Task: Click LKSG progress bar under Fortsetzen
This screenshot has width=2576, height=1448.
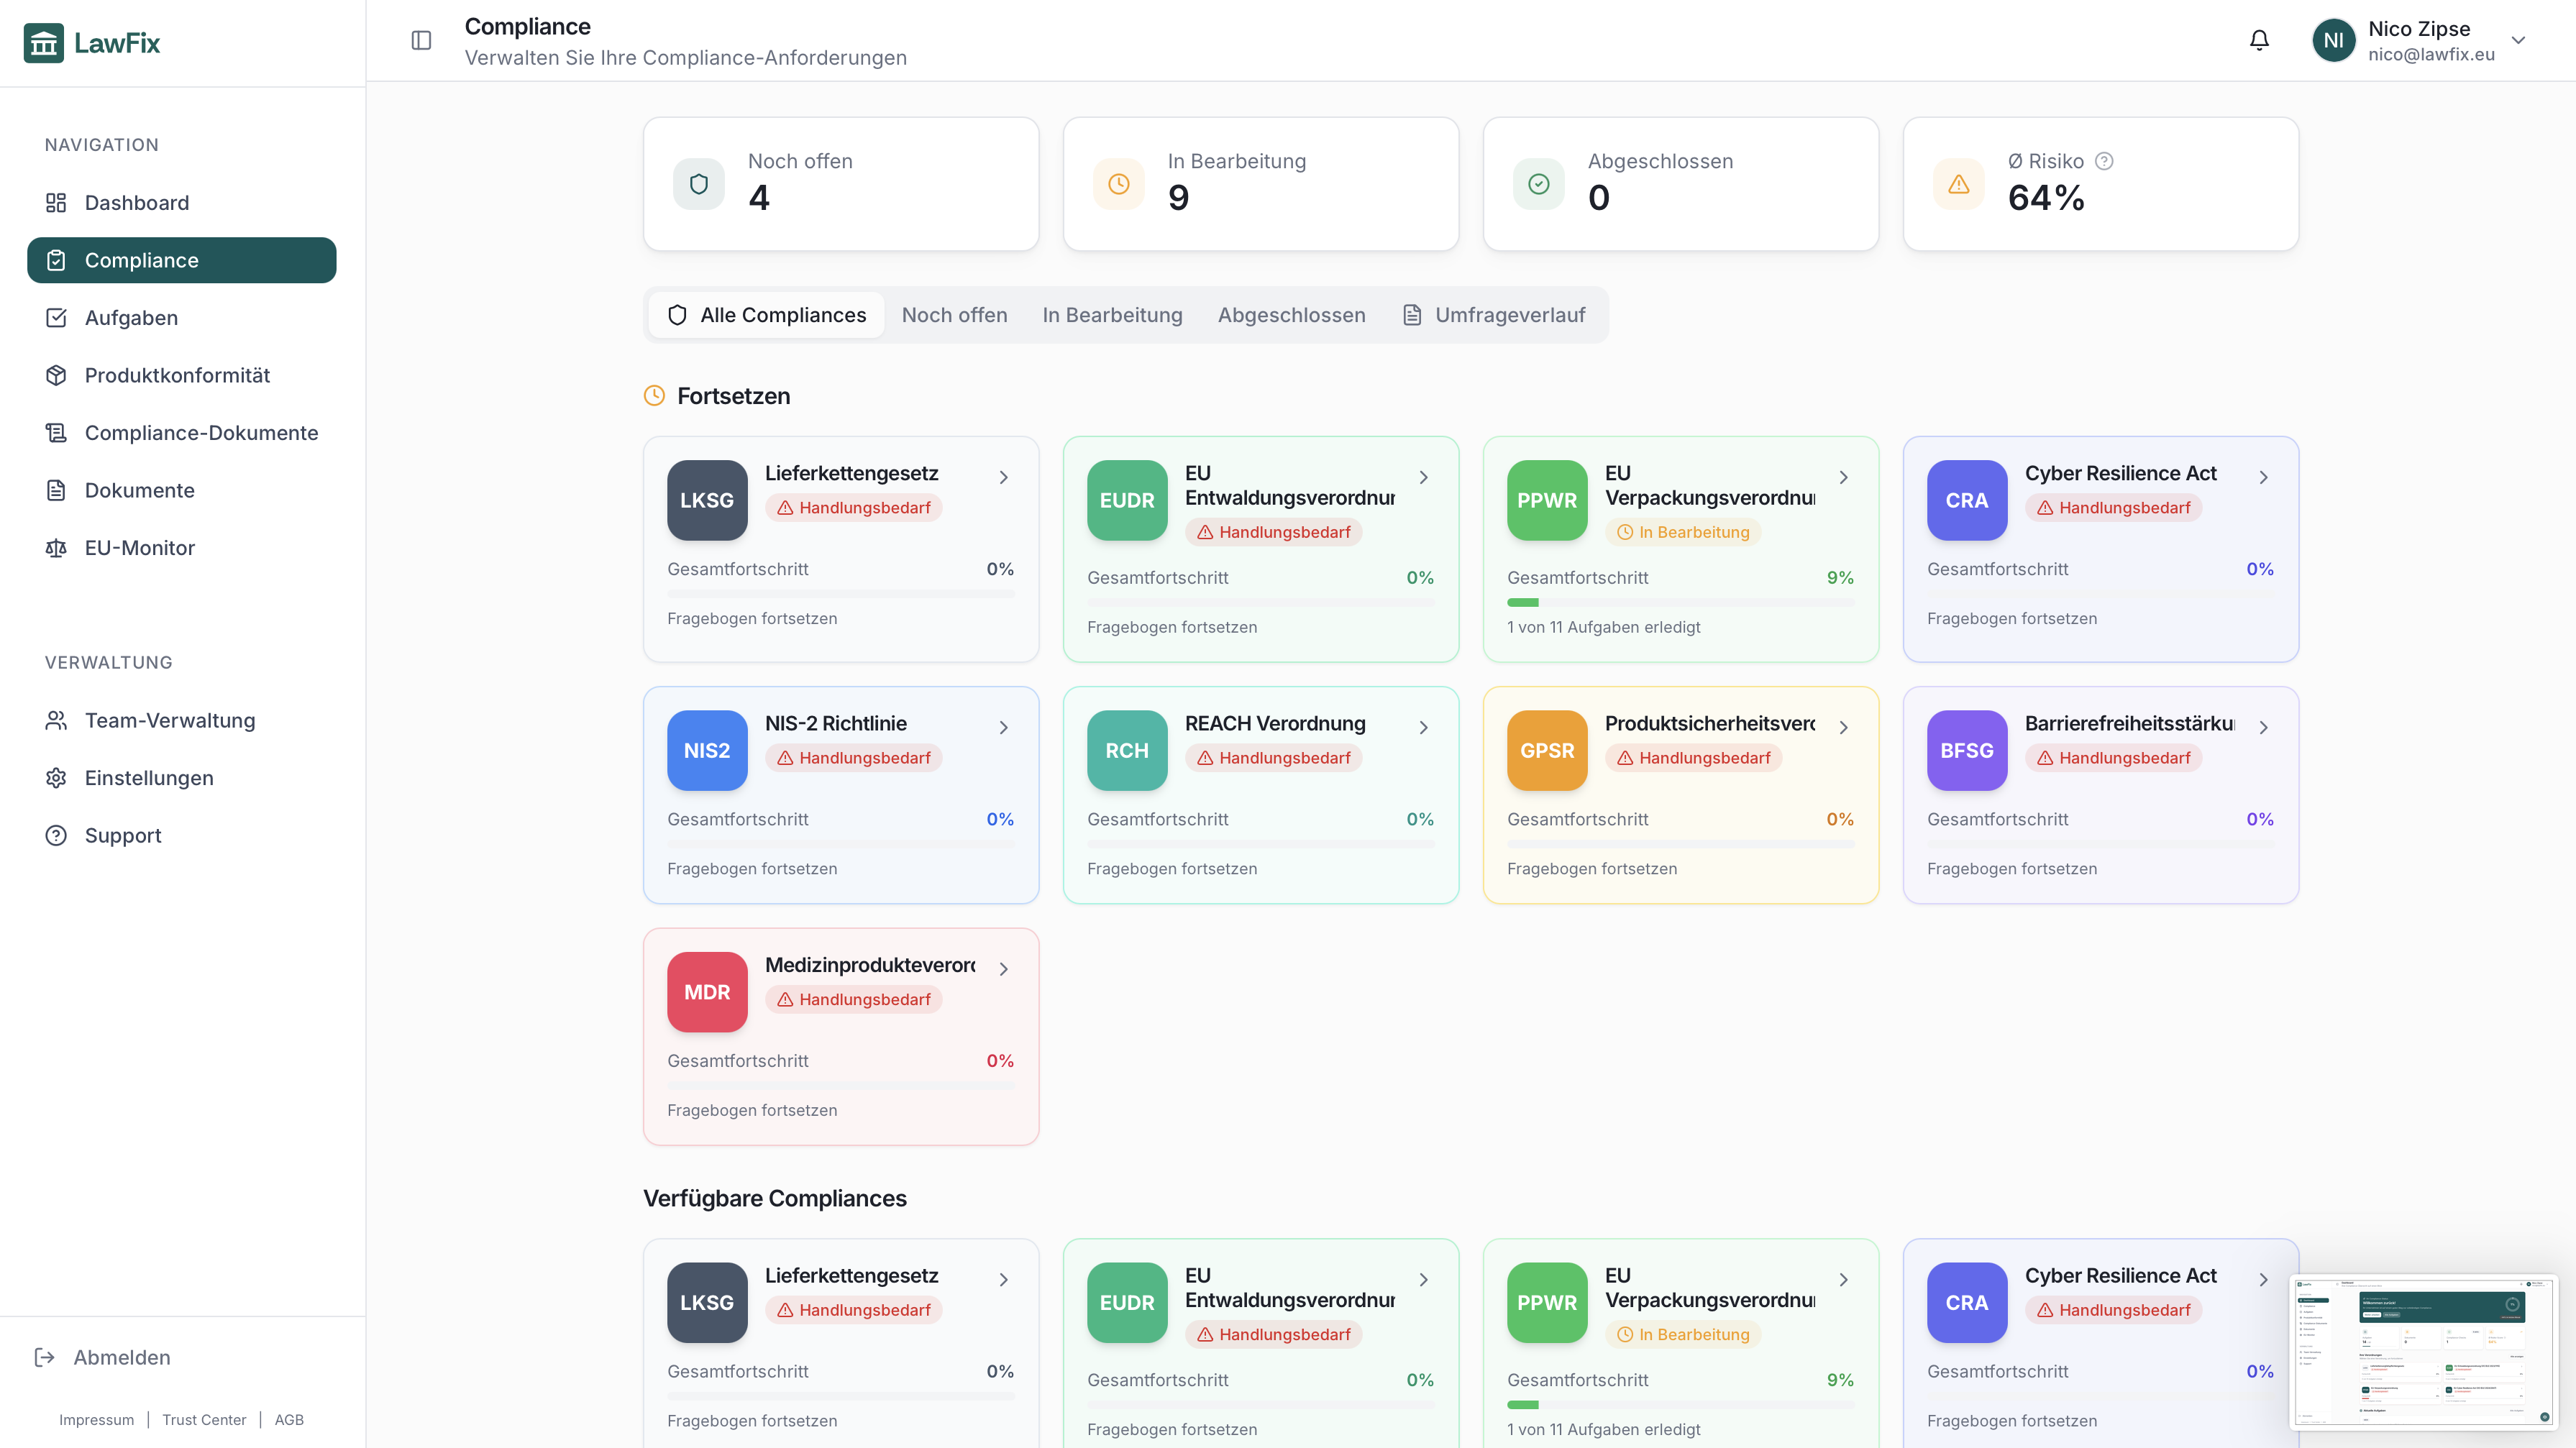Action: [x=840, y=594]
